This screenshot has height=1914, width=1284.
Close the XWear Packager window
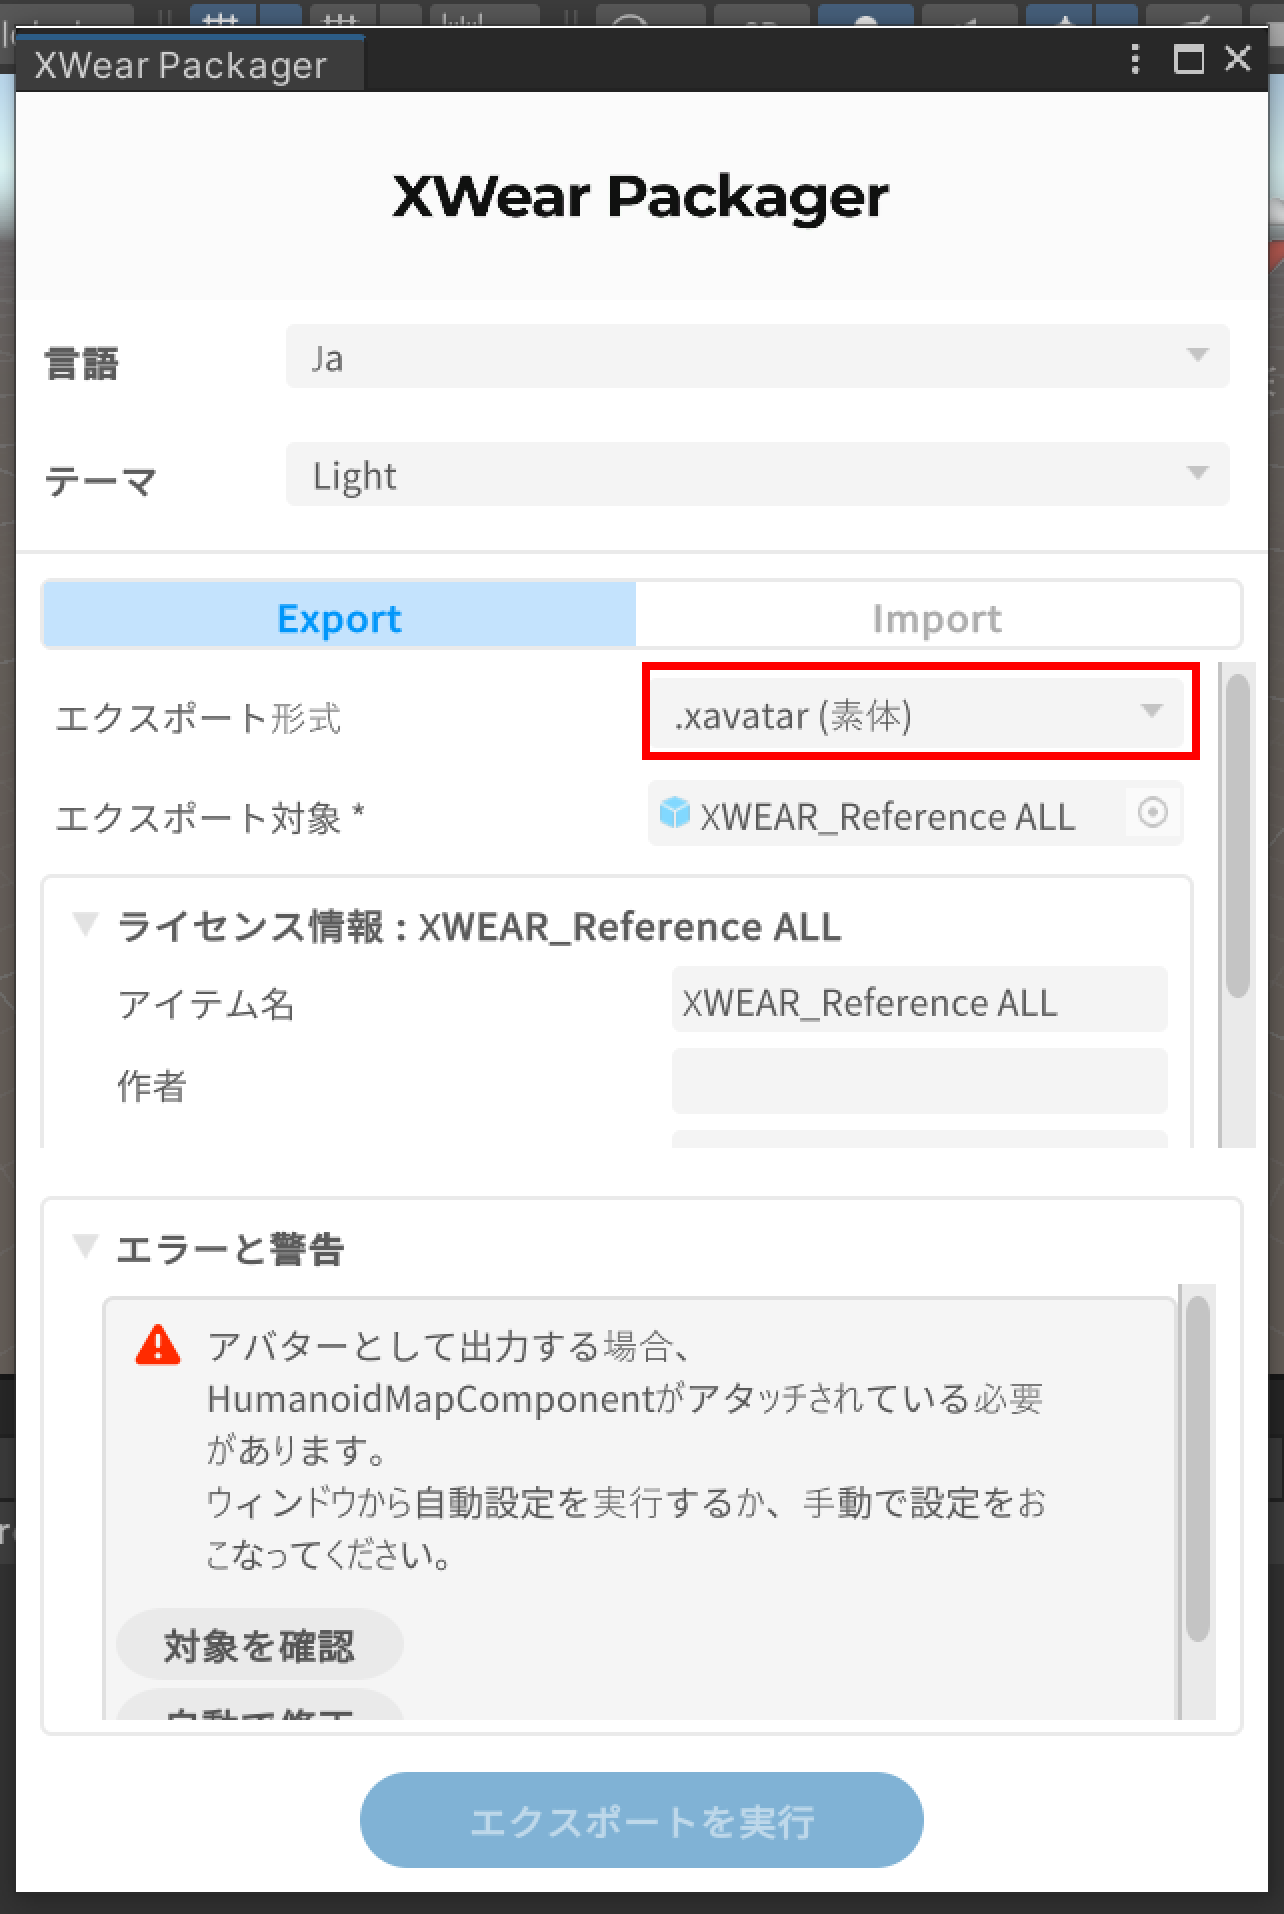click(1238, 58)
